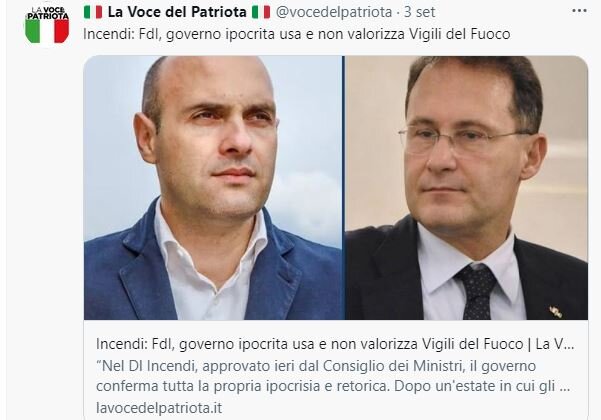Viewport: 601px width, 420px height.
Task: Click the lapel pin on the dark suit
Action: click(x=556, y=312)
